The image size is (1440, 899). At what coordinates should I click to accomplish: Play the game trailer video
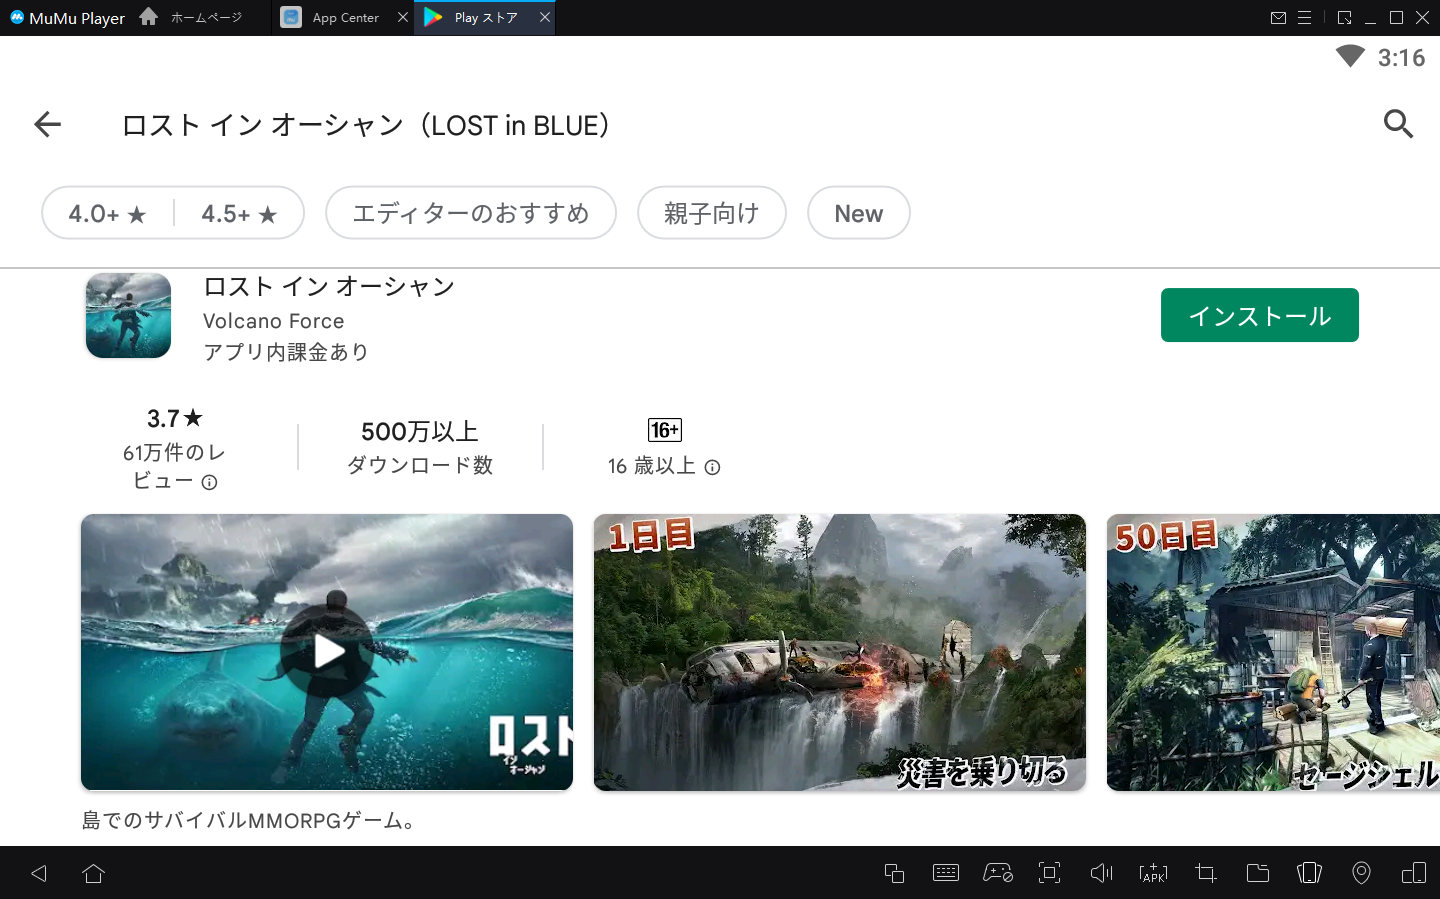point(327,652)
